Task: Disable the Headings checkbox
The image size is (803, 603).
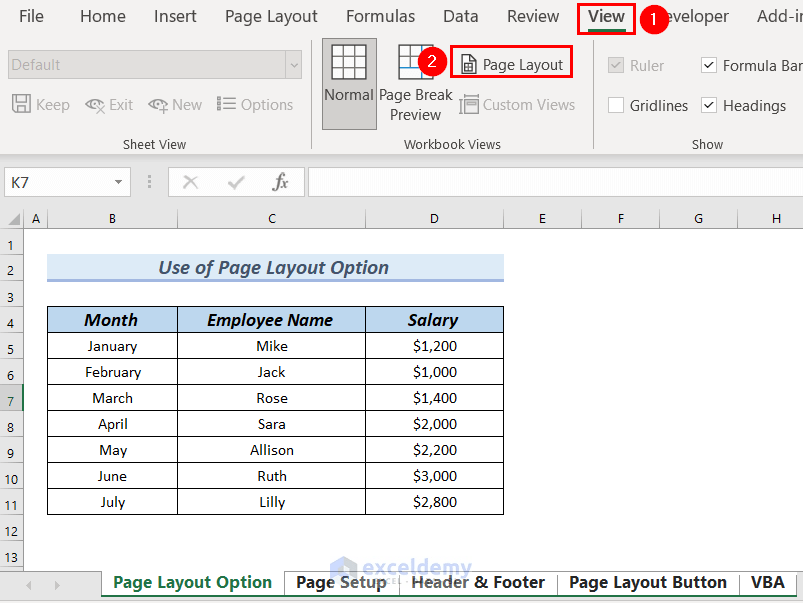Action: pyautogui.click(x=709, y=104)
